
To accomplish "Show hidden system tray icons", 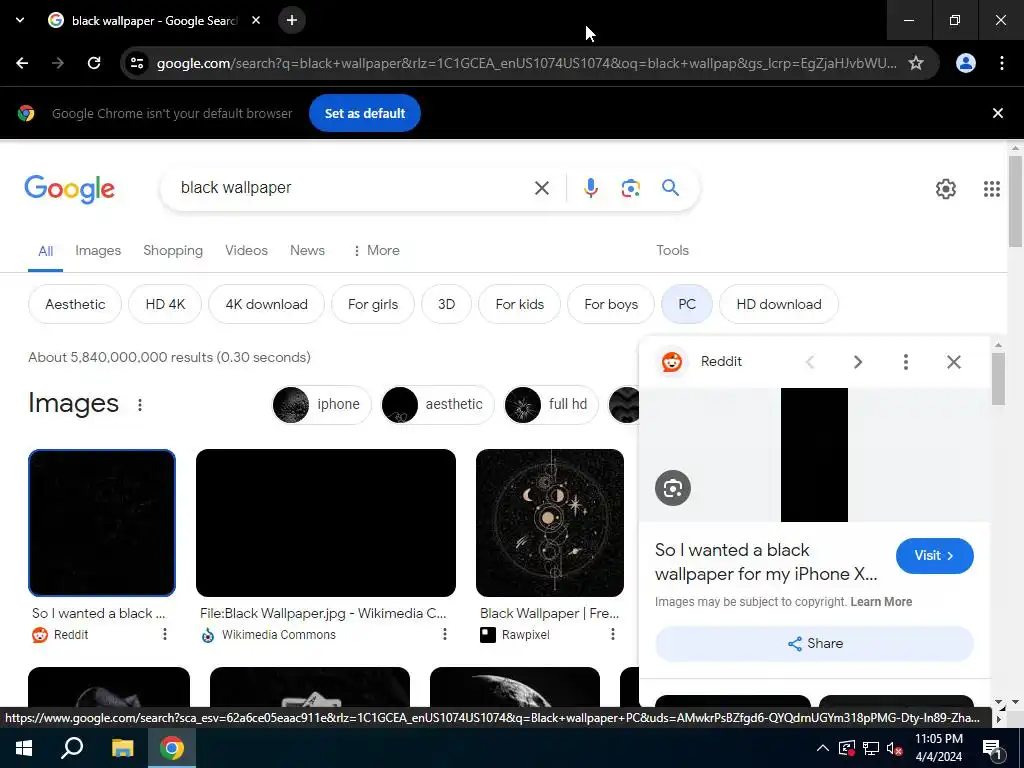I will click(x=823, y=748).
